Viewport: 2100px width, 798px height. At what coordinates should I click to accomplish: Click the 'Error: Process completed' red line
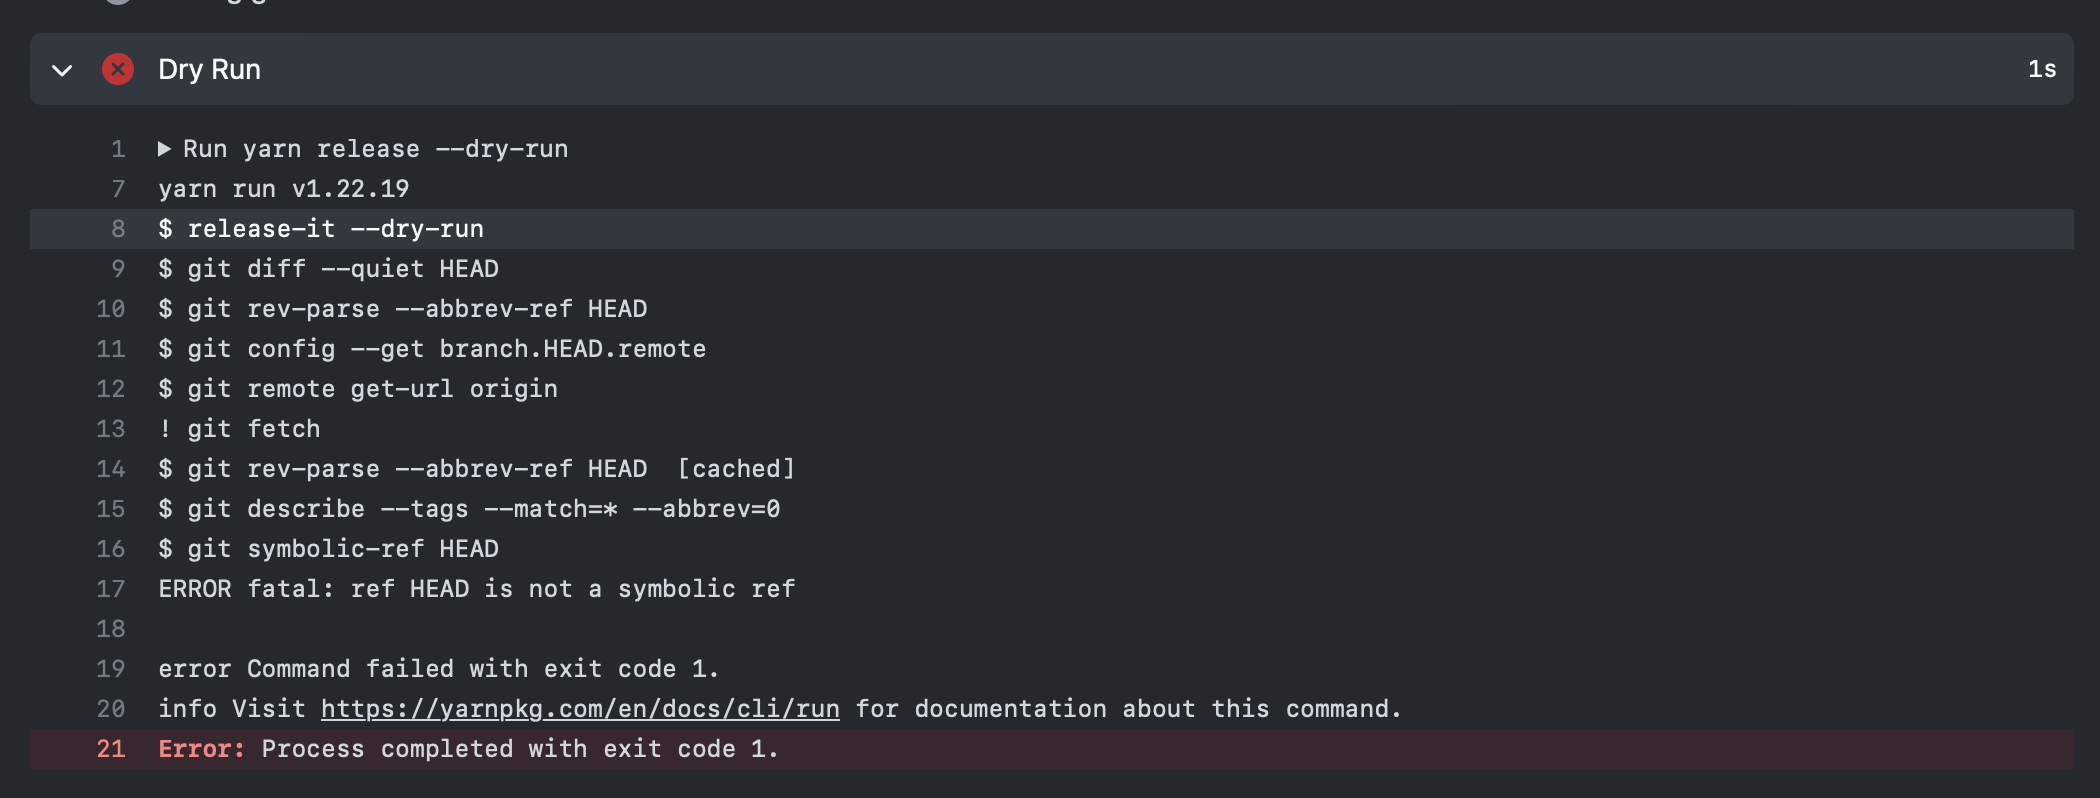point(468,748)
